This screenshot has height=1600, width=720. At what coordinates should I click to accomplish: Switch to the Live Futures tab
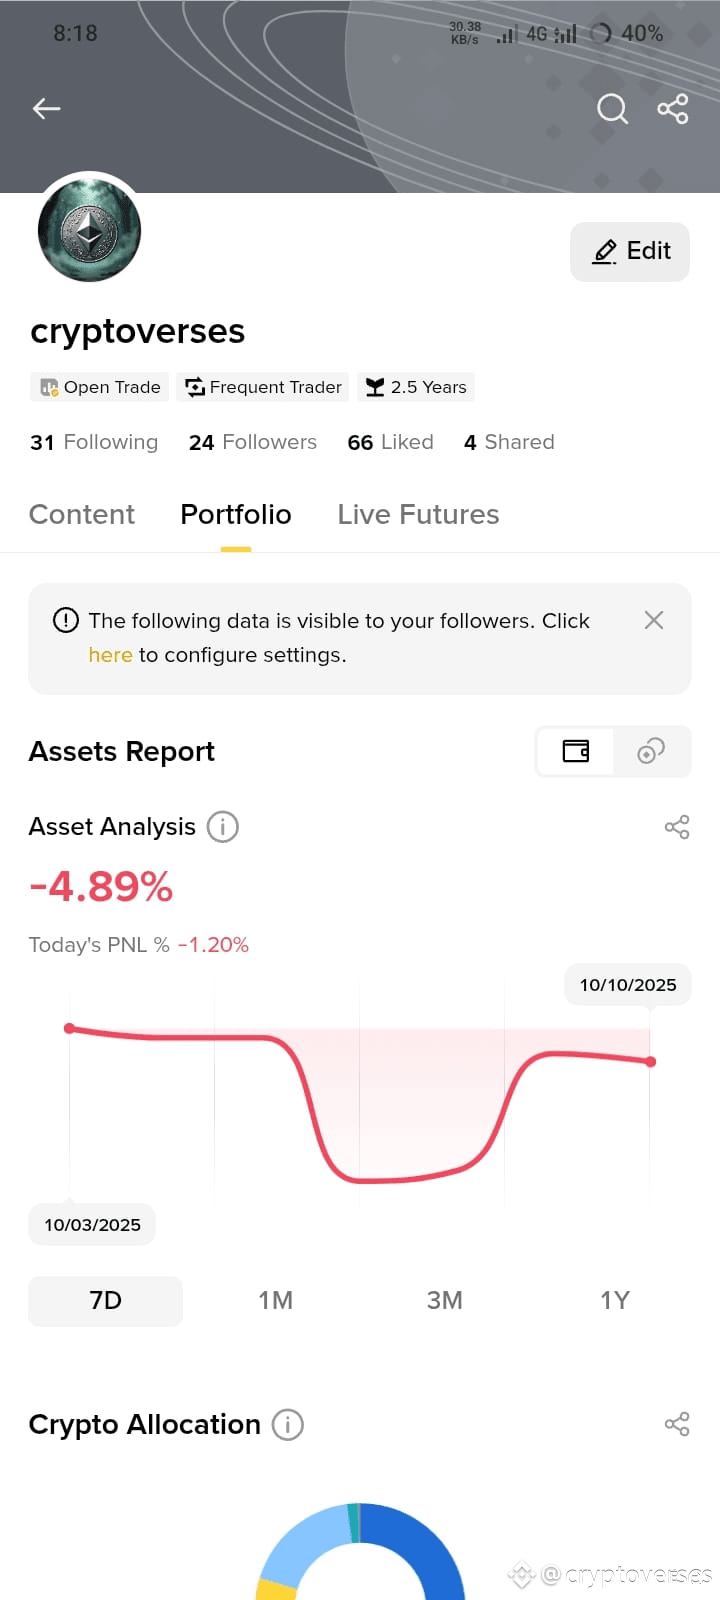418,514
